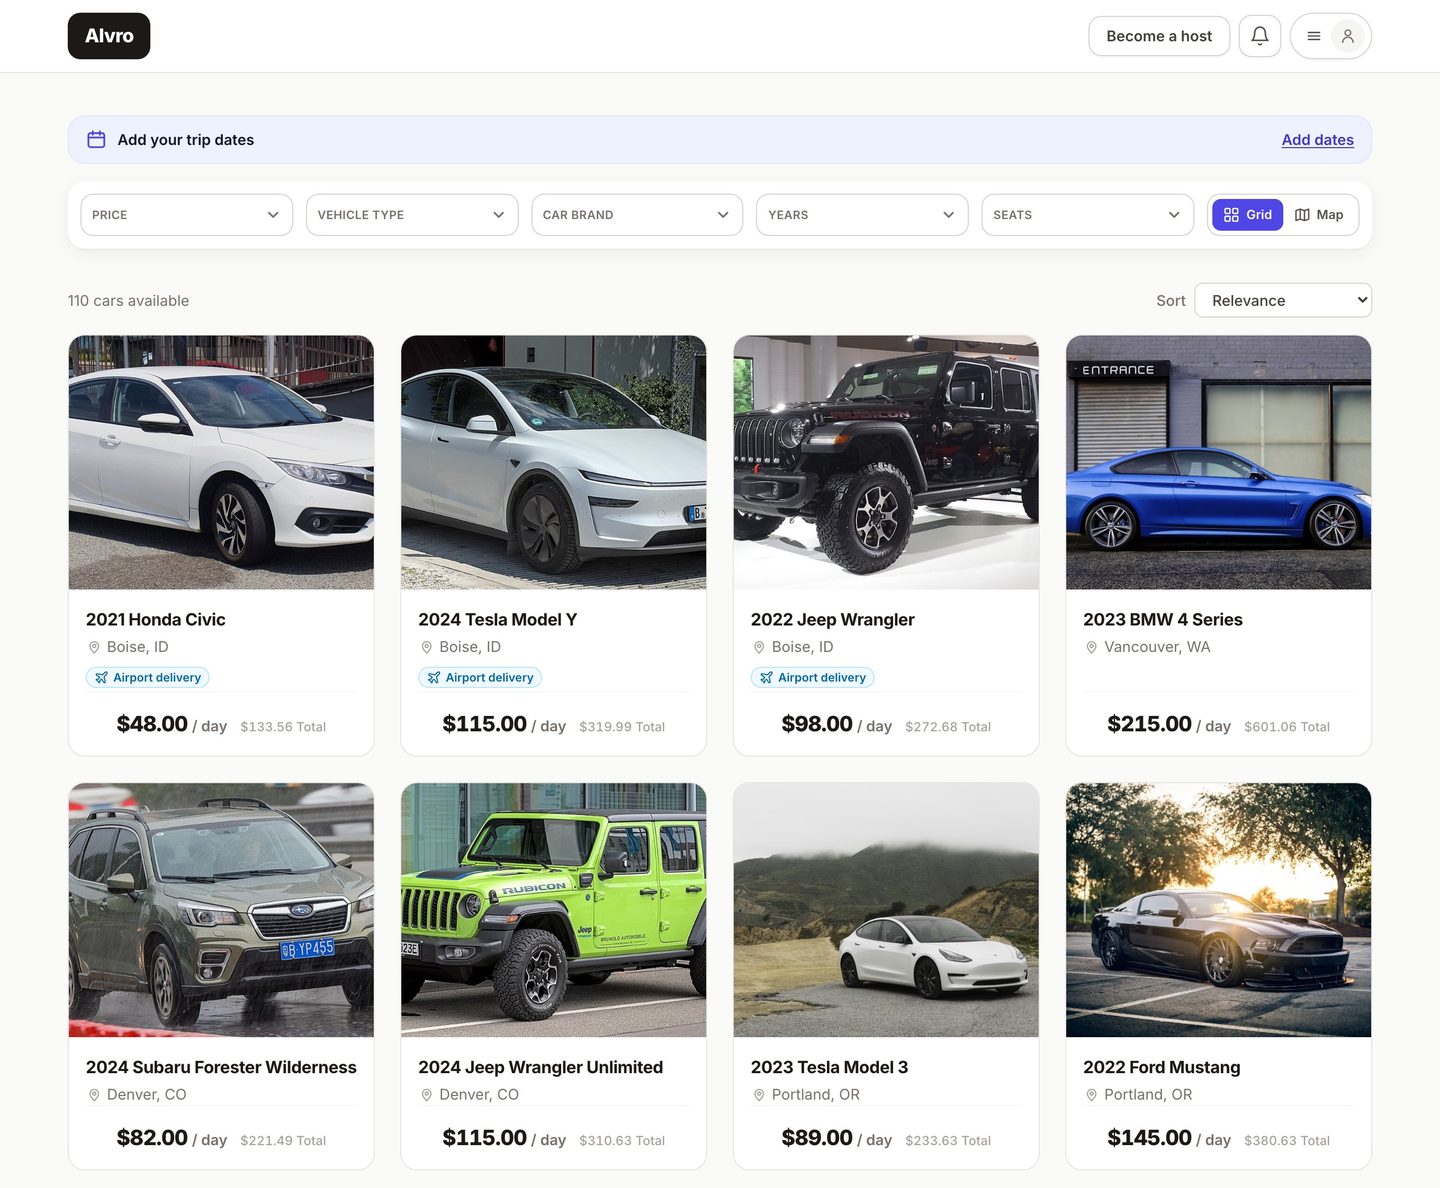The width and height of the screenshot is (1440, 1188).
Task: Click the location pin on Jeep Wrangler Unlimited card
Action: 426,1095
